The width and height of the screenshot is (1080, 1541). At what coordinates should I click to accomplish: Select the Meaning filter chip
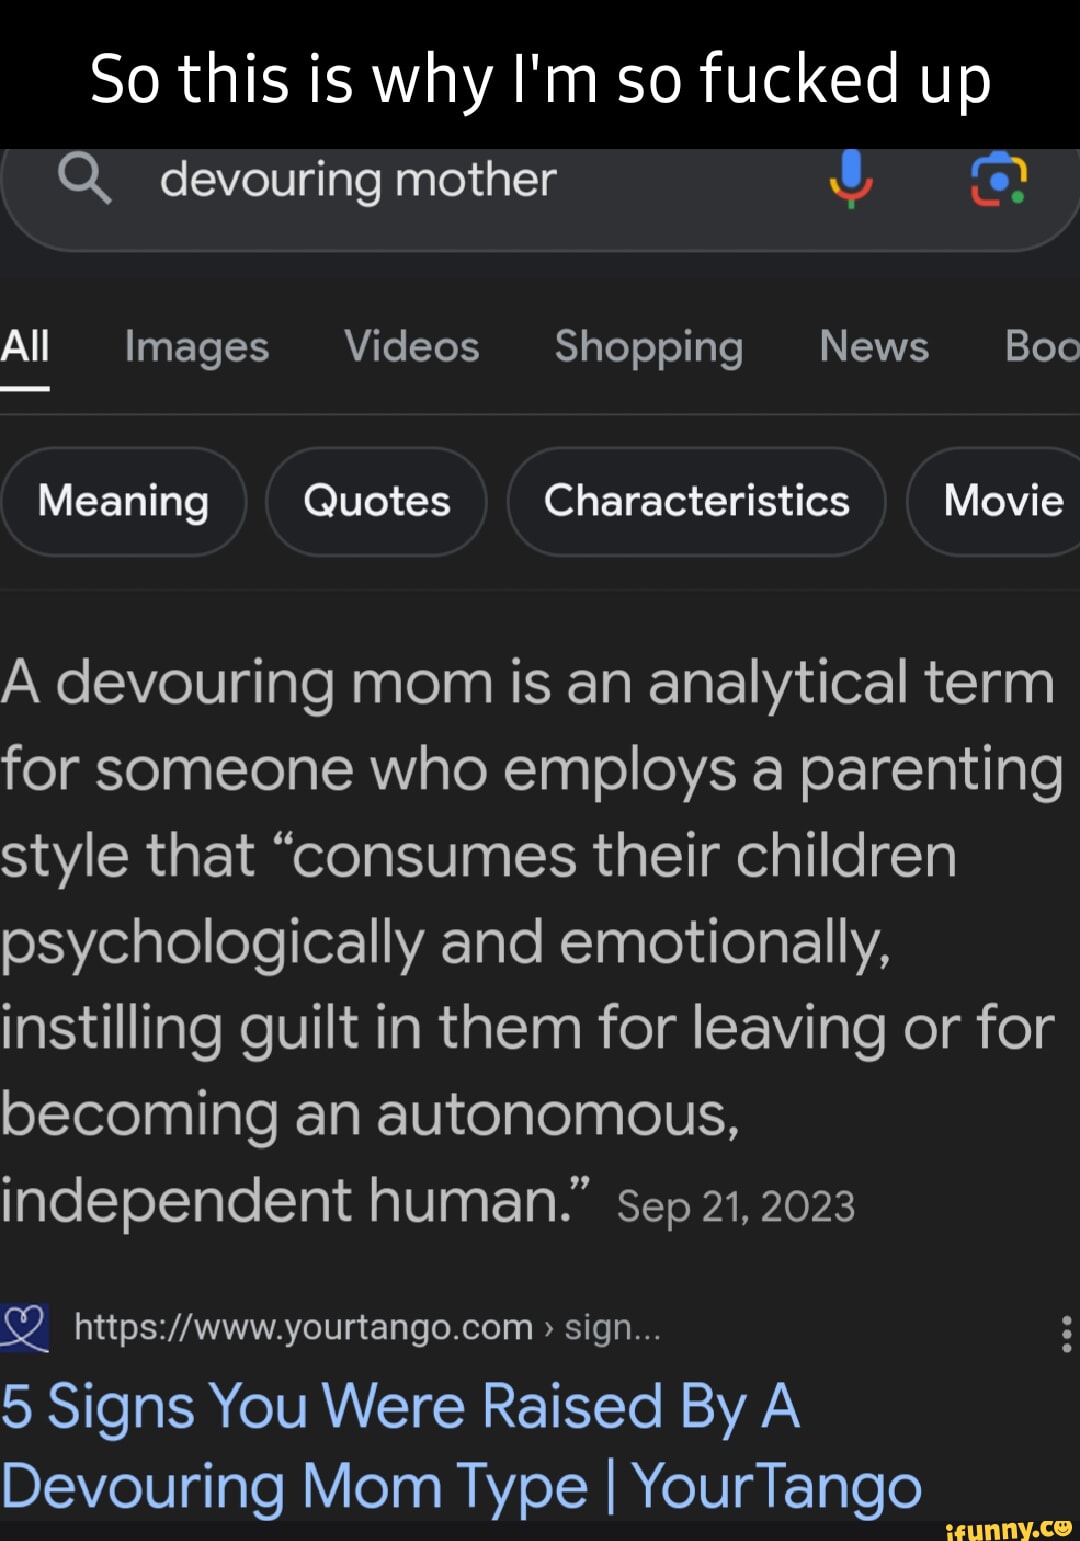[x=124, y=501]
